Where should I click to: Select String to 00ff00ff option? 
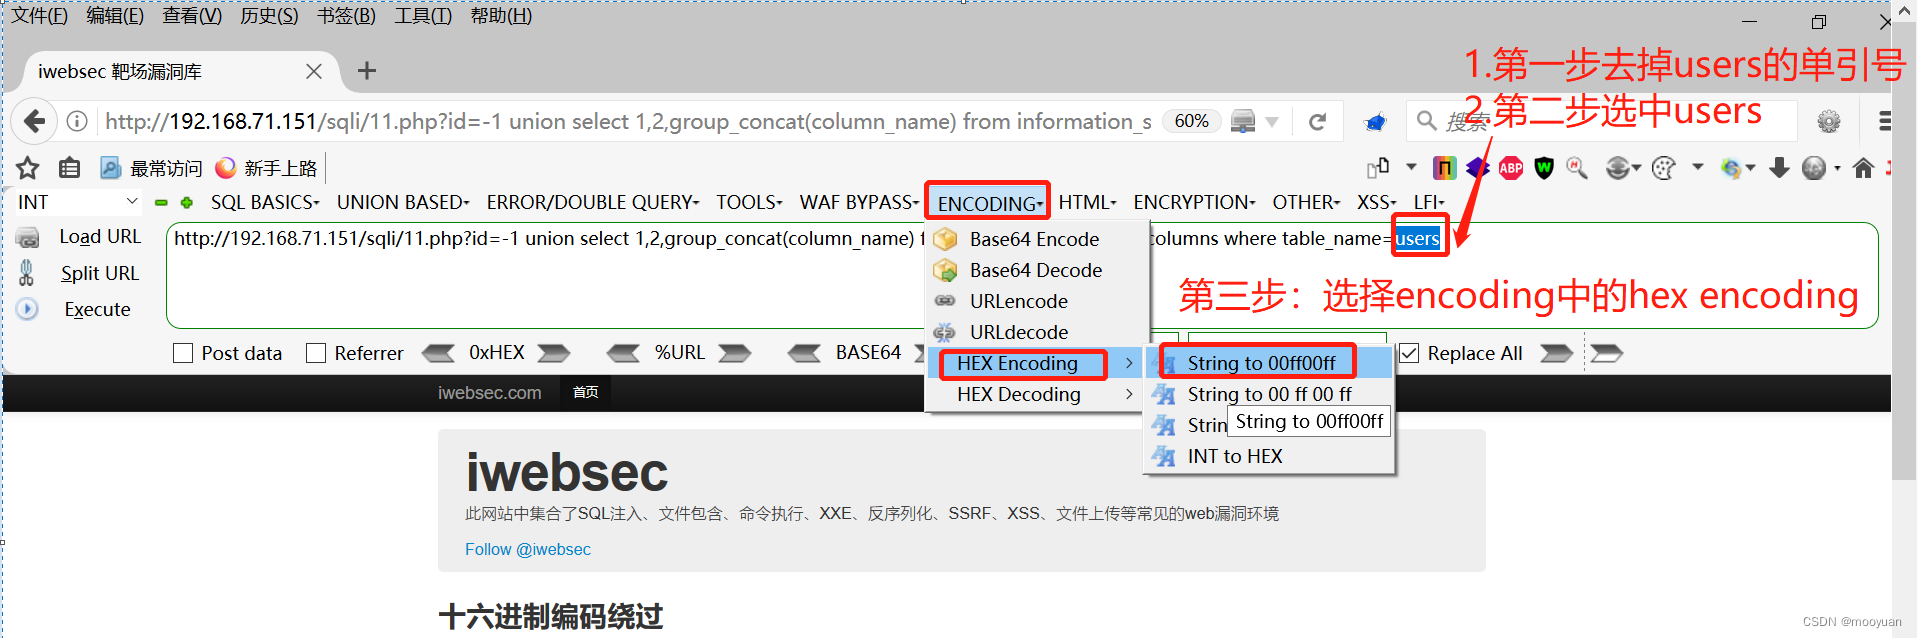click(1269, 363)
